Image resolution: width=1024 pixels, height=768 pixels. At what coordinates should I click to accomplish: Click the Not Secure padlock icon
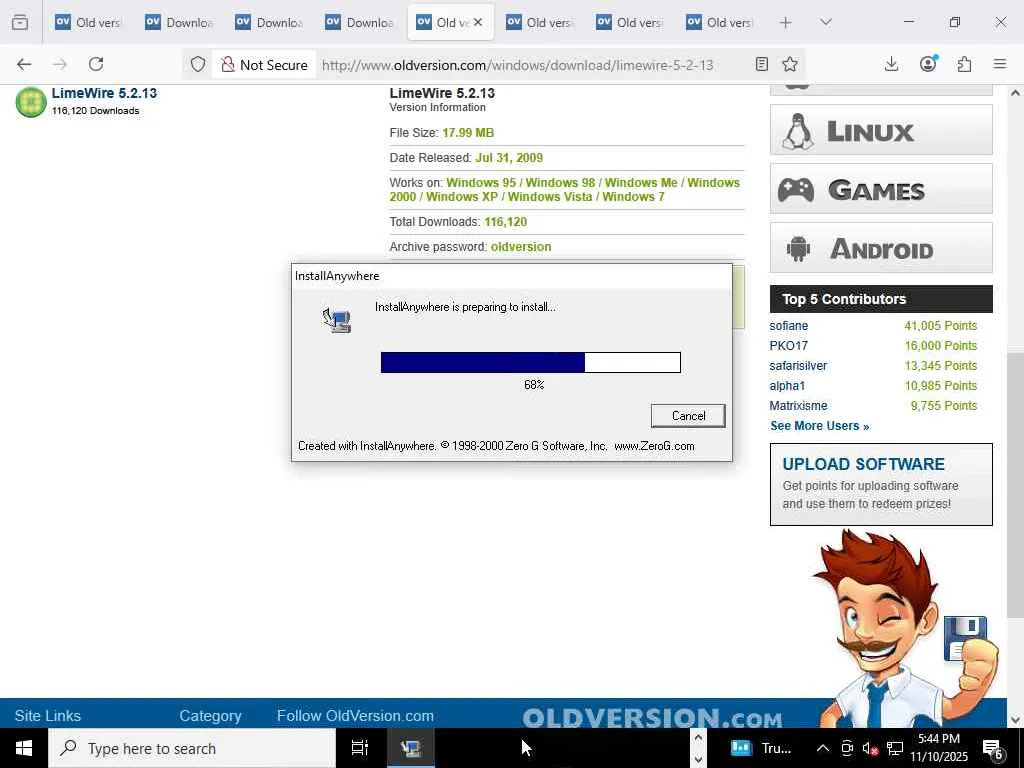(227, 64)
